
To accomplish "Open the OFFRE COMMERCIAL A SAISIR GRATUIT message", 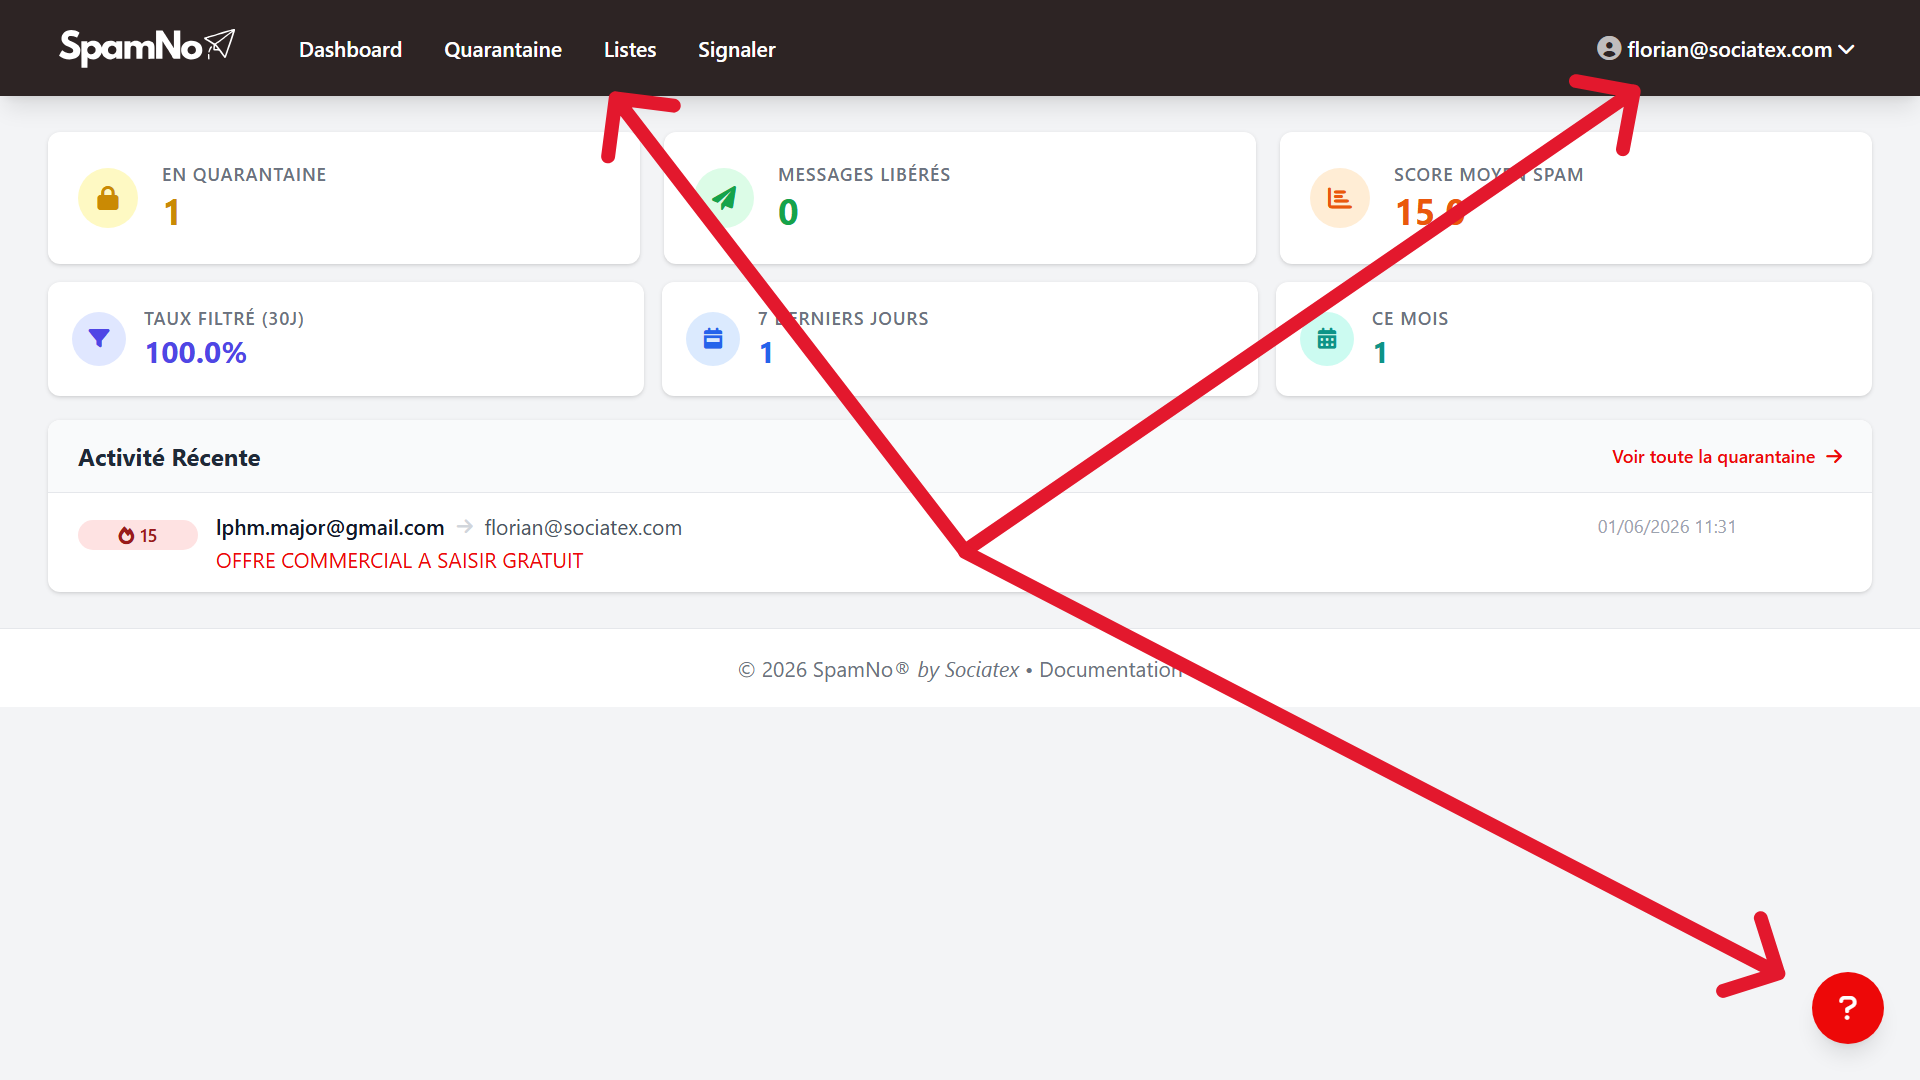I will [399, 561].
